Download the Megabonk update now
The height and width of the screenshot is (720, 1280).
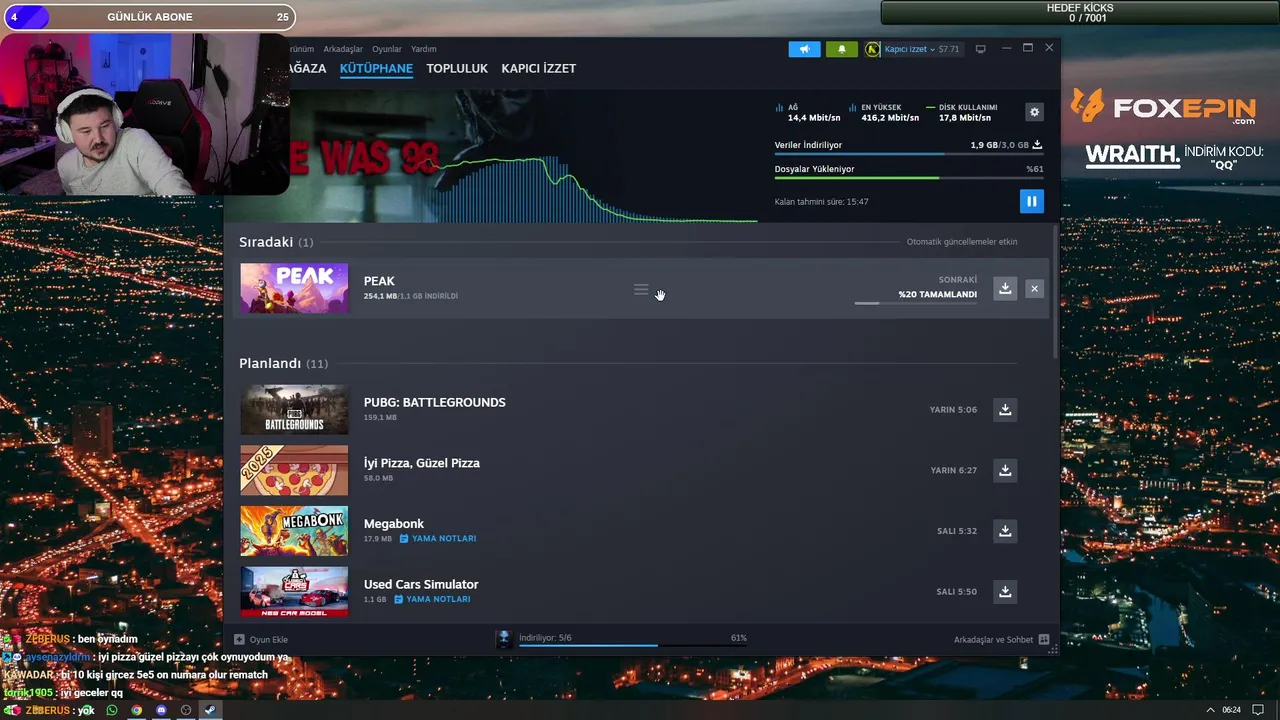(x=1005, y=531)
